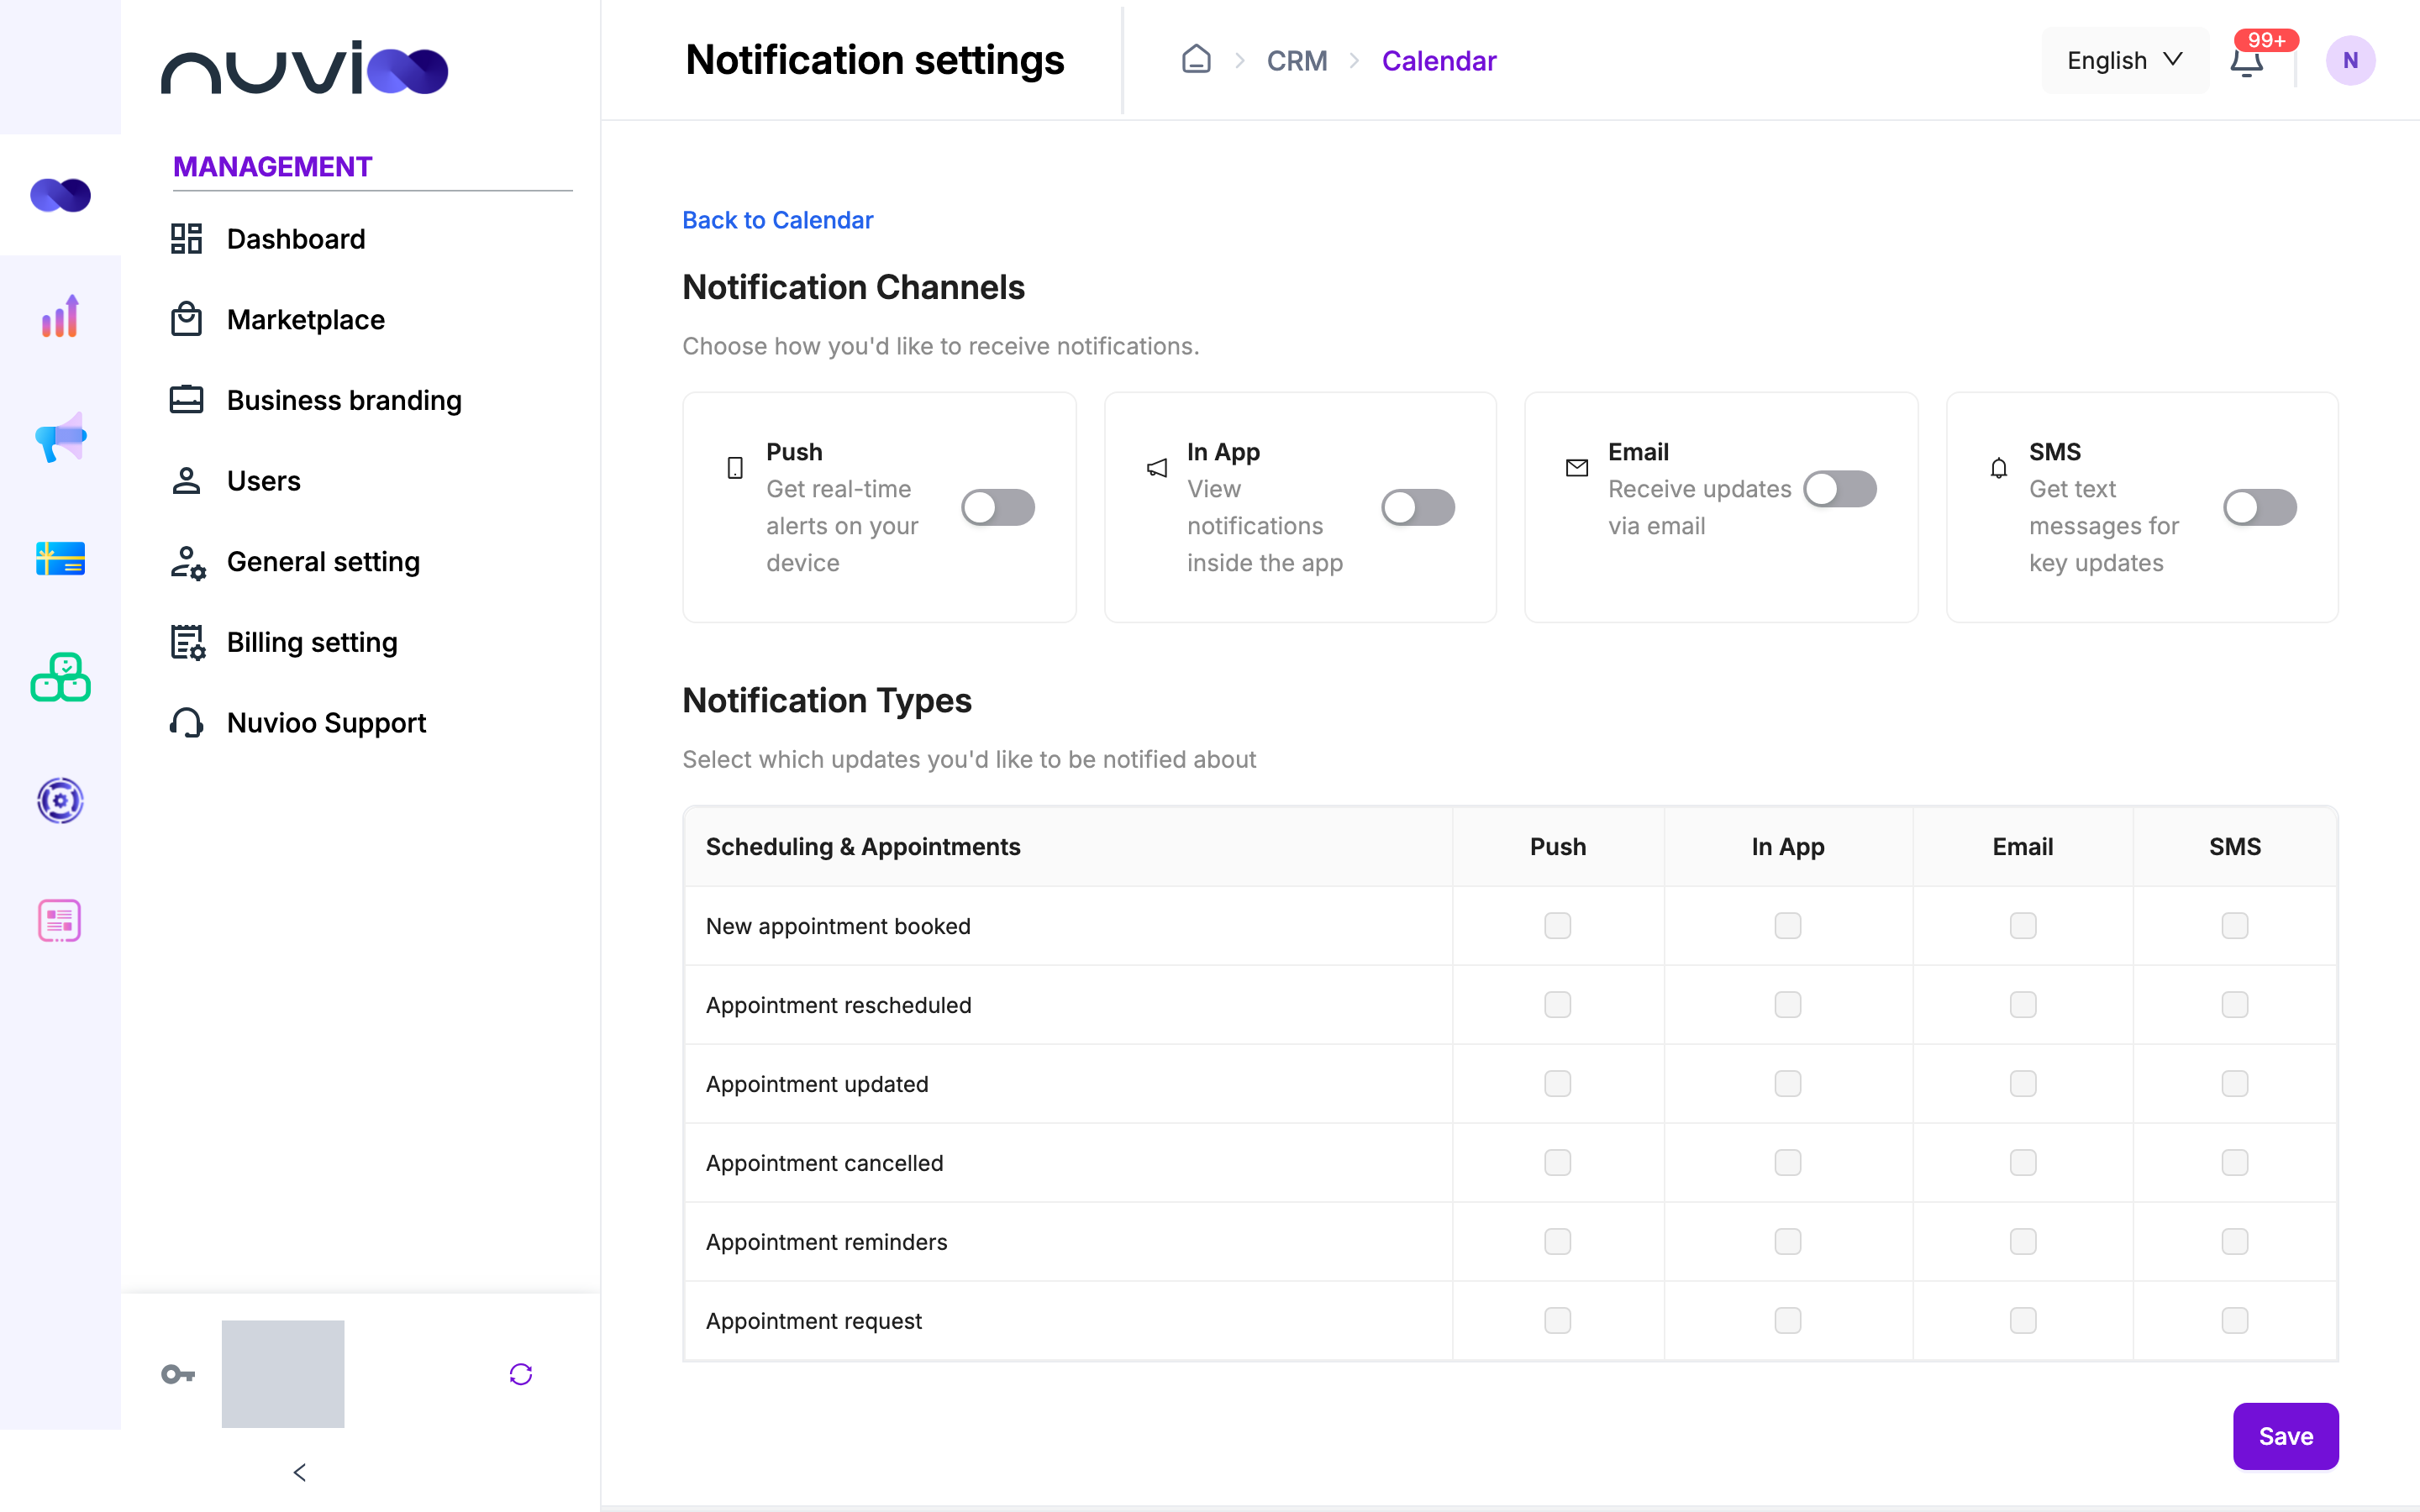Viewport: 2420px width, 1512px height.
Task: Open the English language dropdown
Action: point(2124,61)
